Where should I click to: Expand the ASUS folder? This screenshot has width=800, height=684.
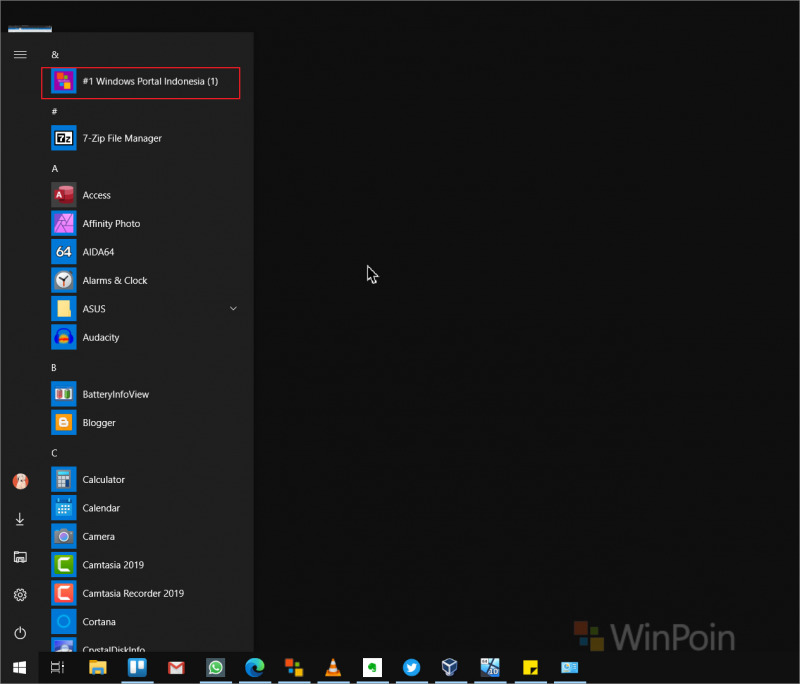click(x=144, y=309)
